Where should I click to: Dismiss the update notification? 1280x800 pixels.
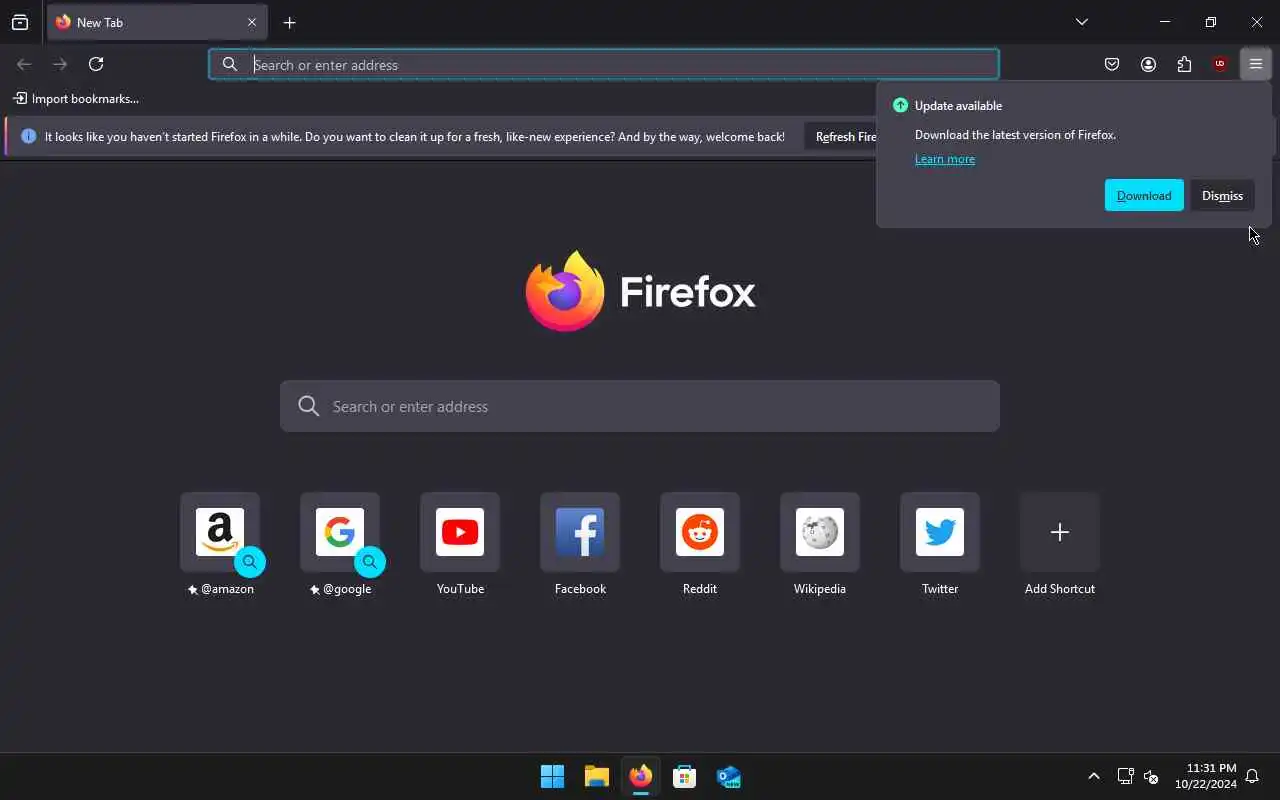1222,195
